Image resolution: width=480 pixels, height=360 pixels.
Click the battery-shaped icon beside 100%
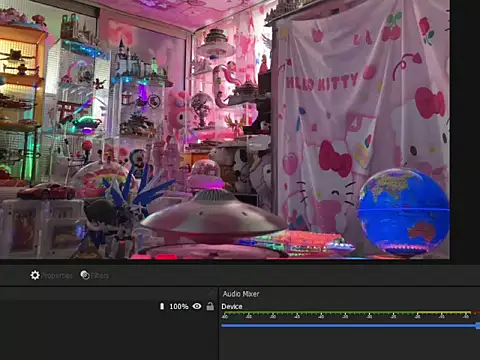162,306
